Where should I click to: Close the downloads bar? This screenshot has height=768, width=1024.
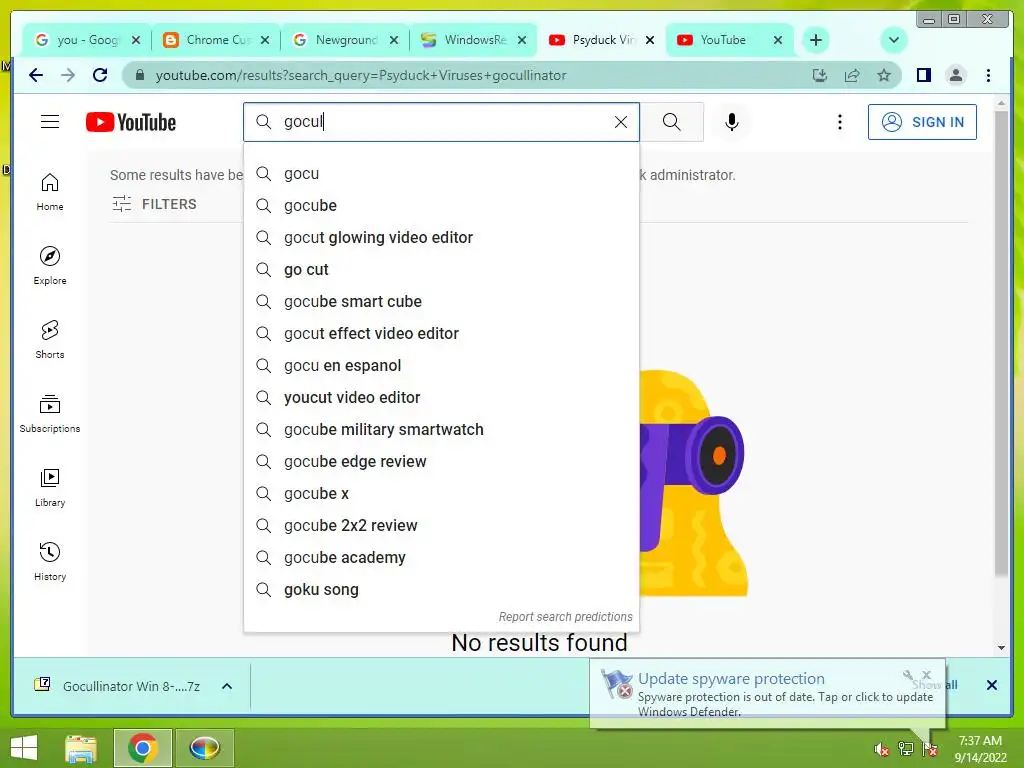[x=991, y=685]
